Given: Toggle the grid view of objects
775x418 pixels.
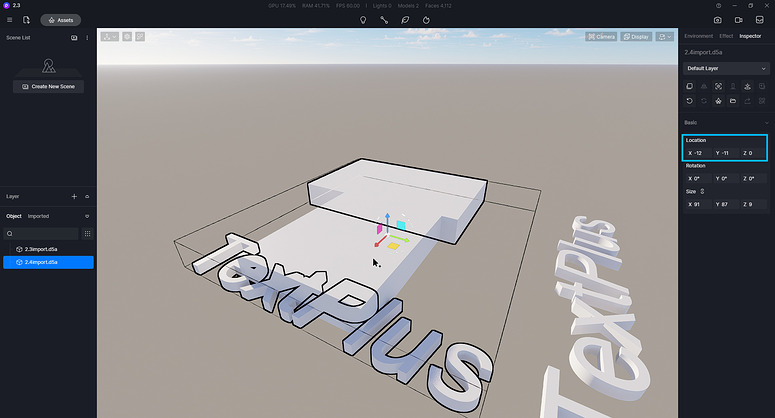Looking at the screenshot, I should 87,234.
